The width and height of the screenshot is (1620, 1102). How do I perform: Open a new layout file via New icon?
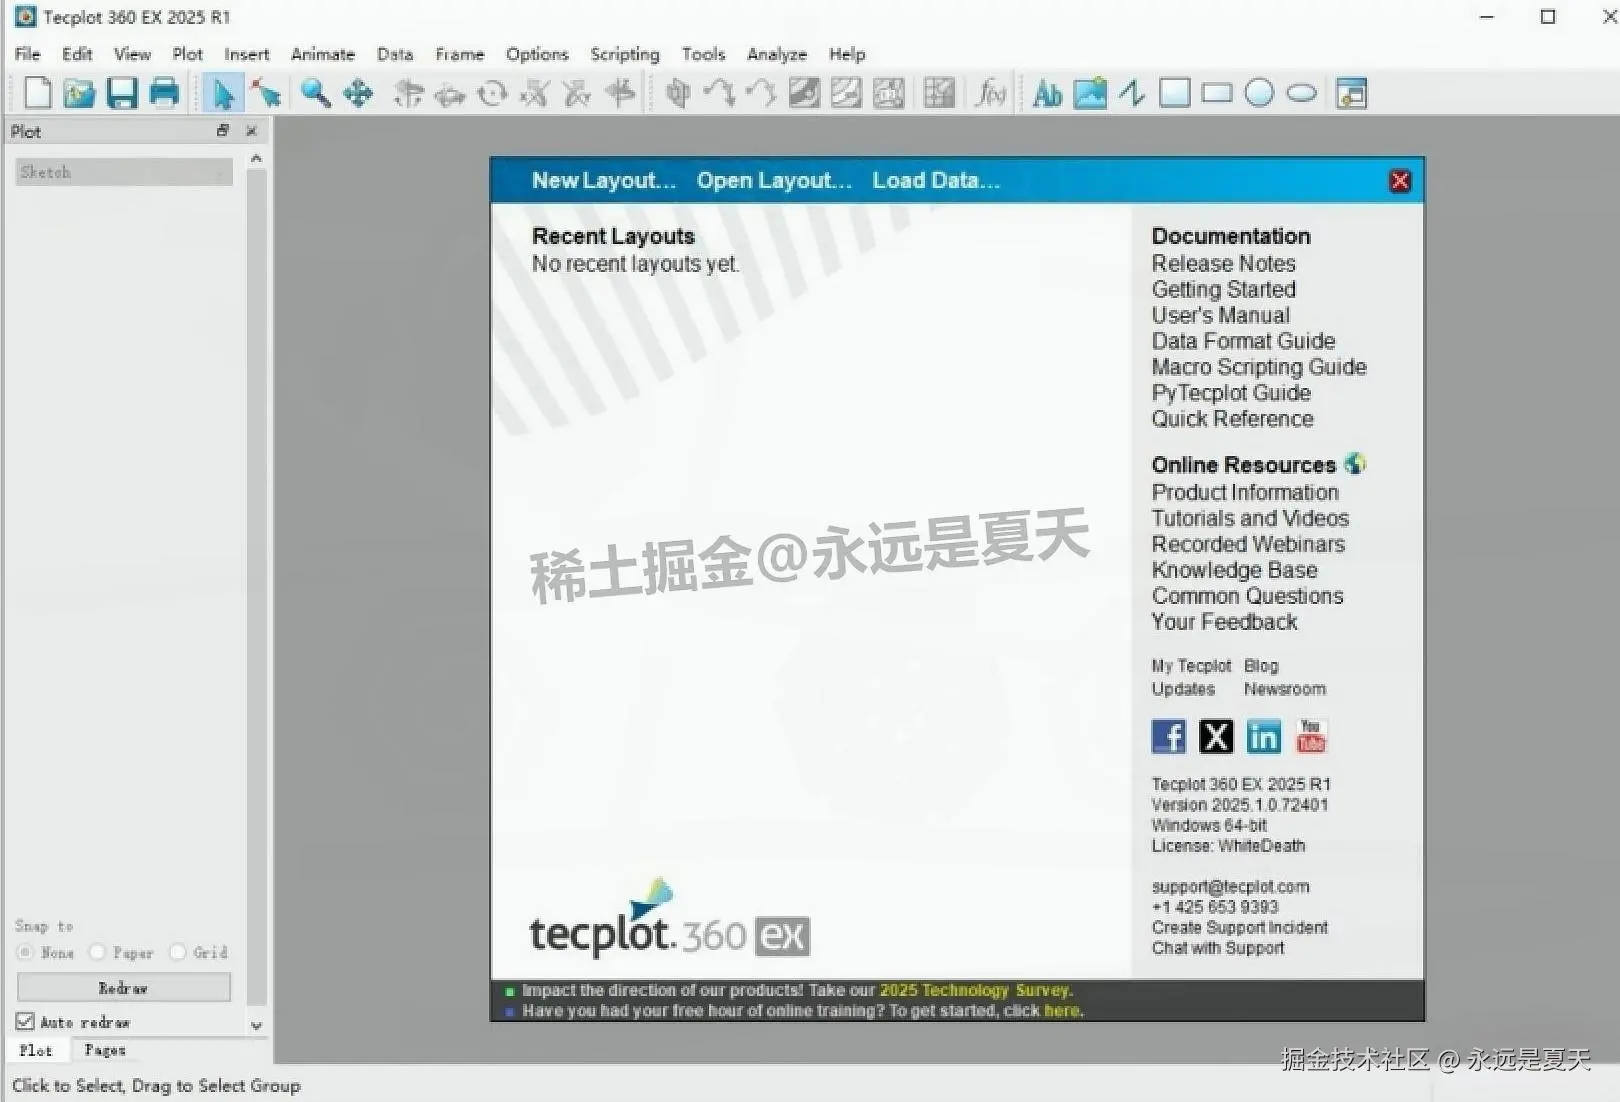click(37, 93)
